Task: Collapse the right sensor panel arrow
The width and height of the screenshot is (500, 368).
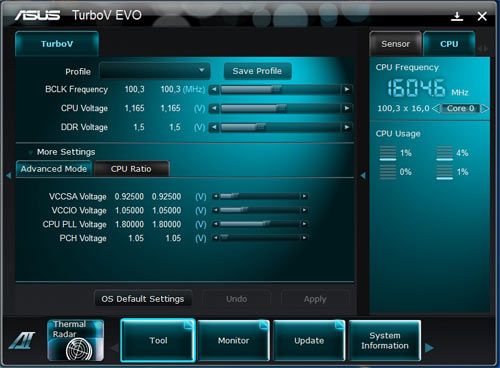Action: coord(363,175)
